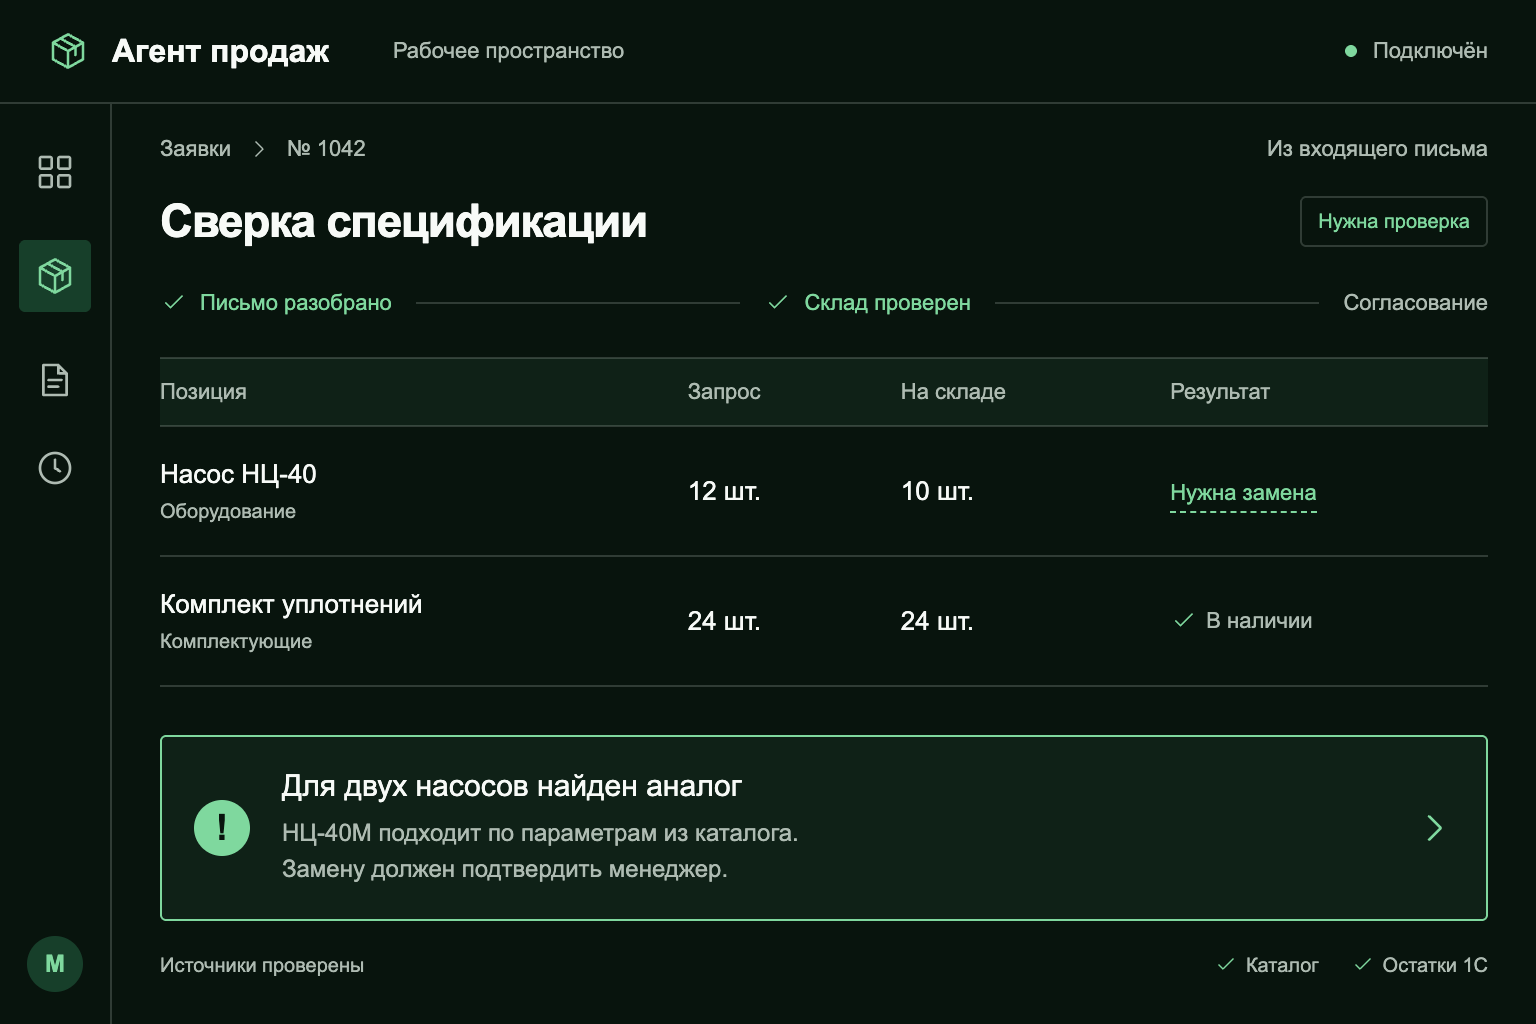Click the На складе column header
Viewport: 1536px width, 1024px height.
click(953, 392)
